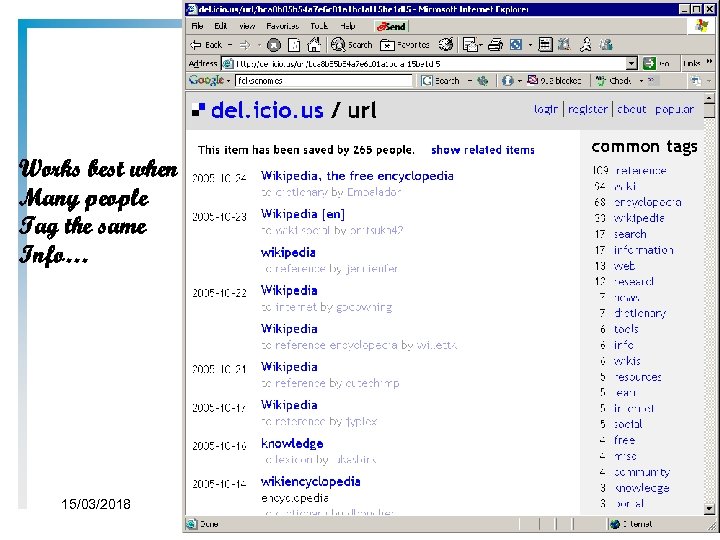Click the 'community' common tag
720x540 pixels.
(x=642, y=472)
